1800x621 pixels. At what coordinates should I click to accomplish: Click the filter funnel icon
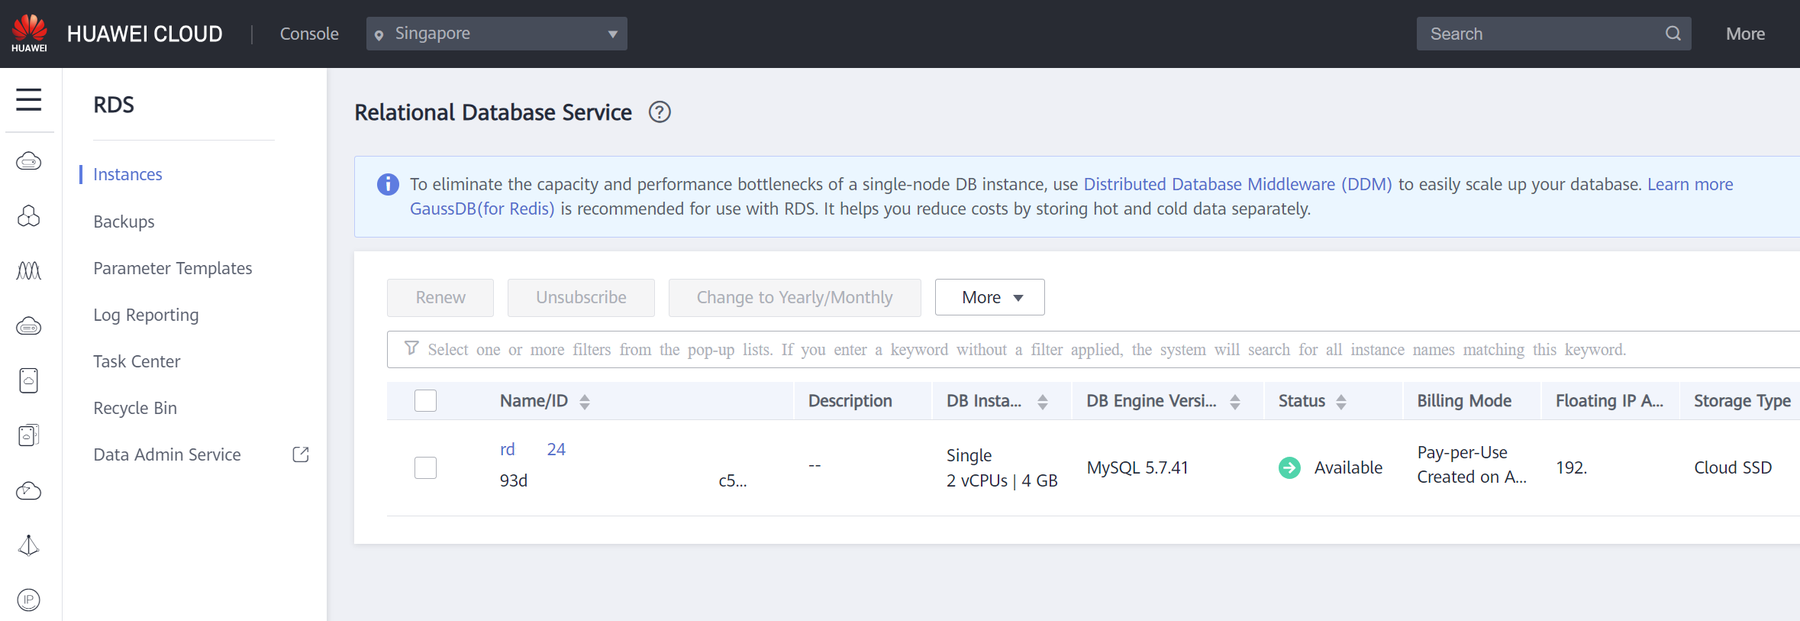tap(411, 348)
